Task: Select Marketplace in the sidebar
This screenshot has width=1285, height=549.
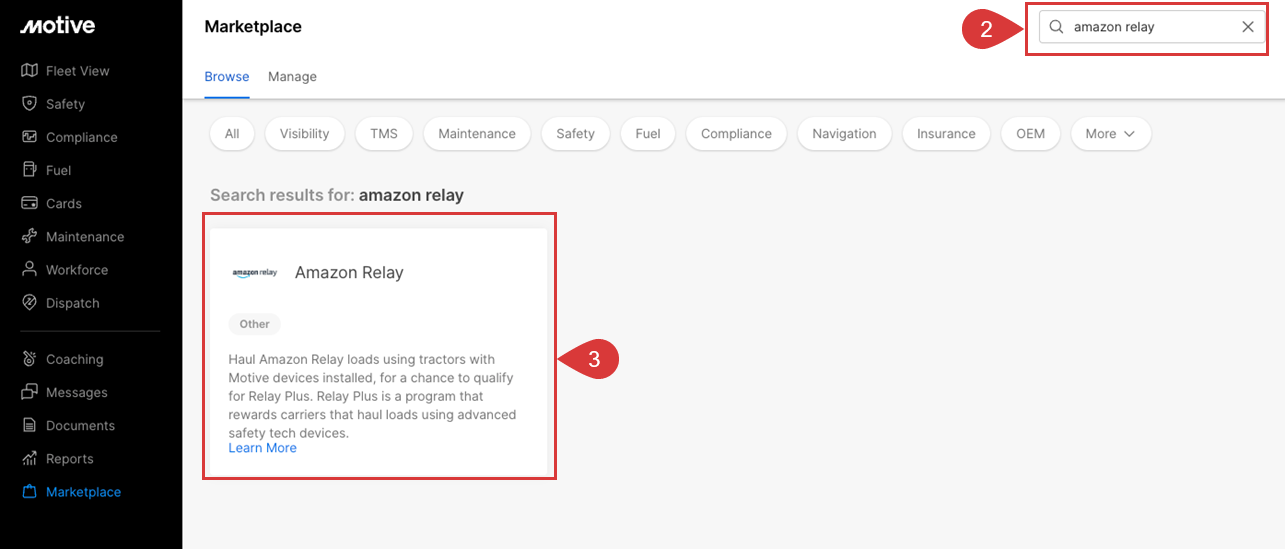Action: click(84, 492)
